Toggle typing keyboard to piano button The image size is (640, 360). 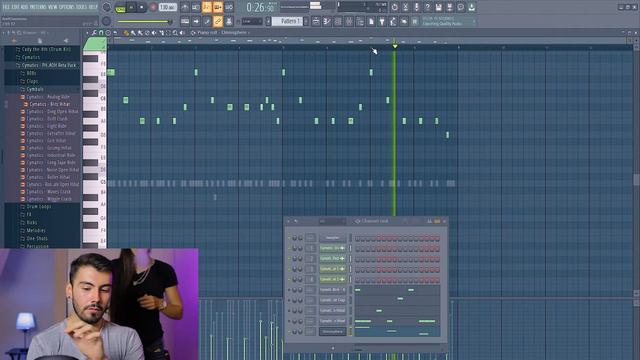point(185,21)
